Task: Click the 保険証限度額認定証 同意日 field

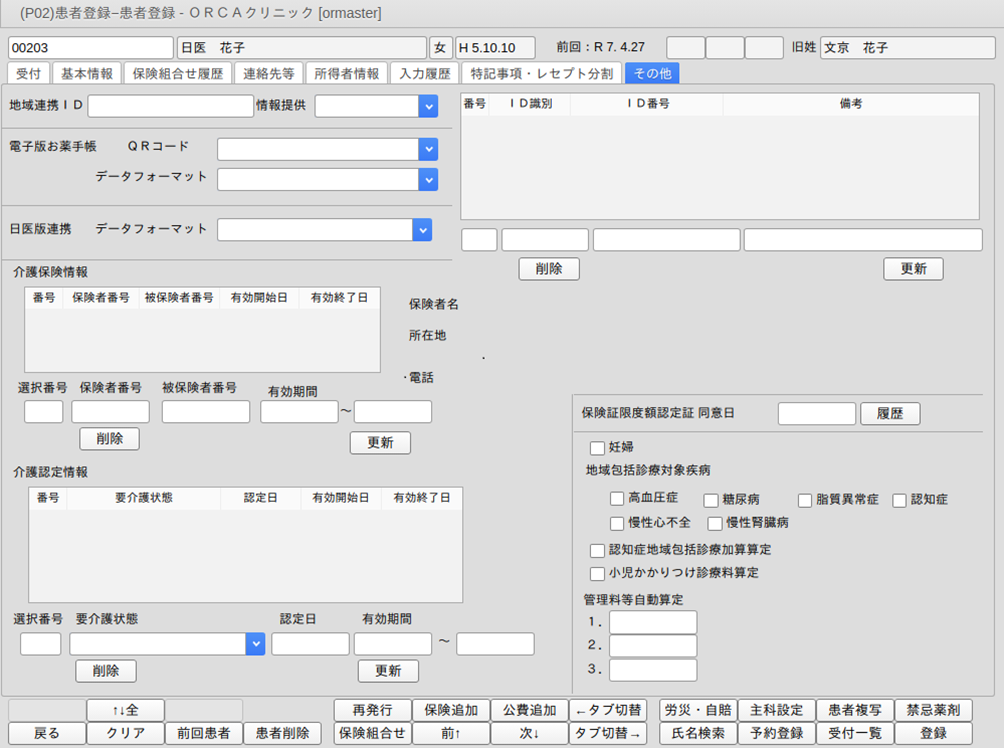Action: click(x=816, y=413)
